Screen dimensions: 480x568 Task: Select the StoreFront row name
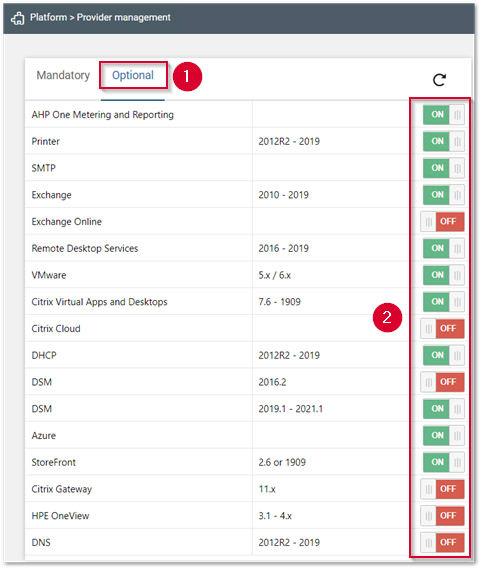coord(54,462)
